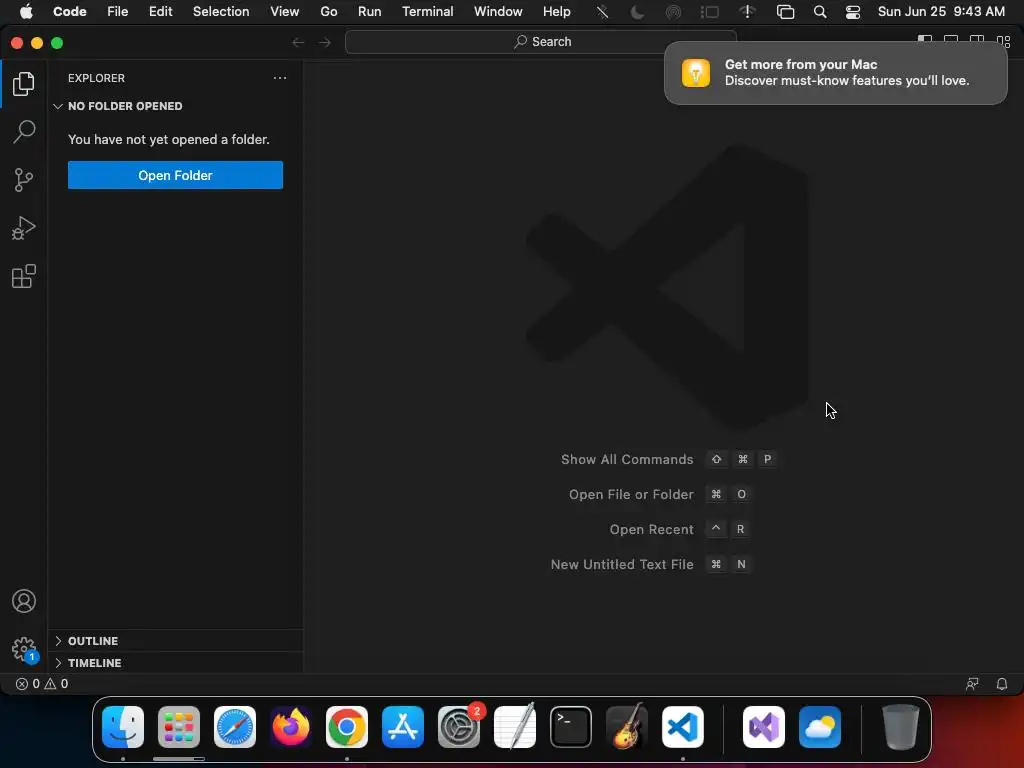Image resolution: width=1024 pixels, height=768 pixels.
Task: Open the File menu
Action: coord(118,11)
